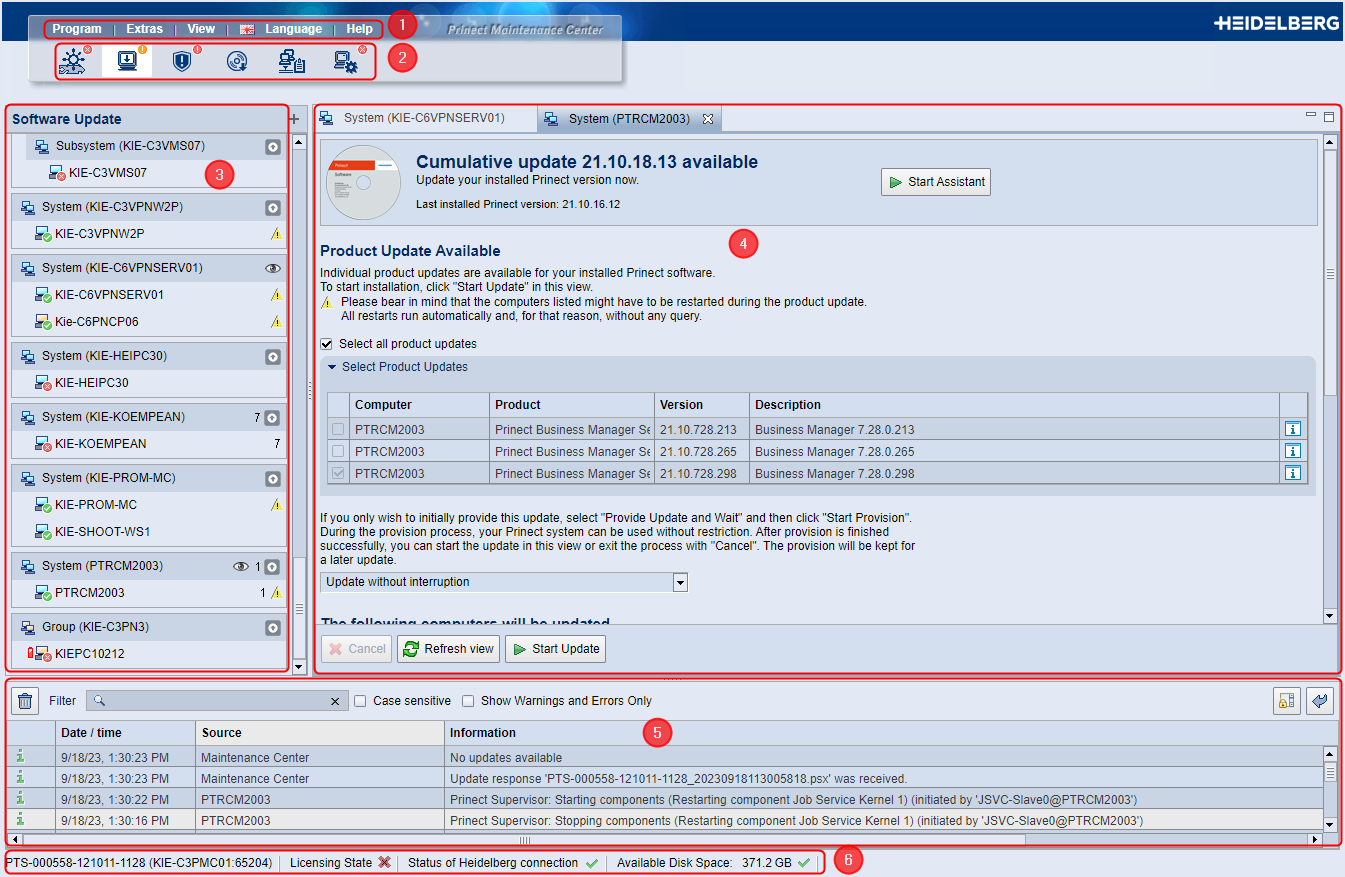Collapse the Select Product Updates section
This screenshot has width=1345, height=877.
pyautogui.click(x=332, y=367)
